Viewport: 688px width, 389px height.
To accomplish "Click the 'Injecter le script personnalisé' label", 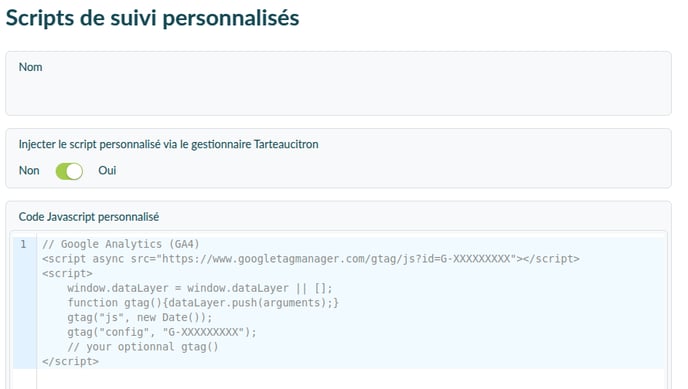I will click(168, 144).
